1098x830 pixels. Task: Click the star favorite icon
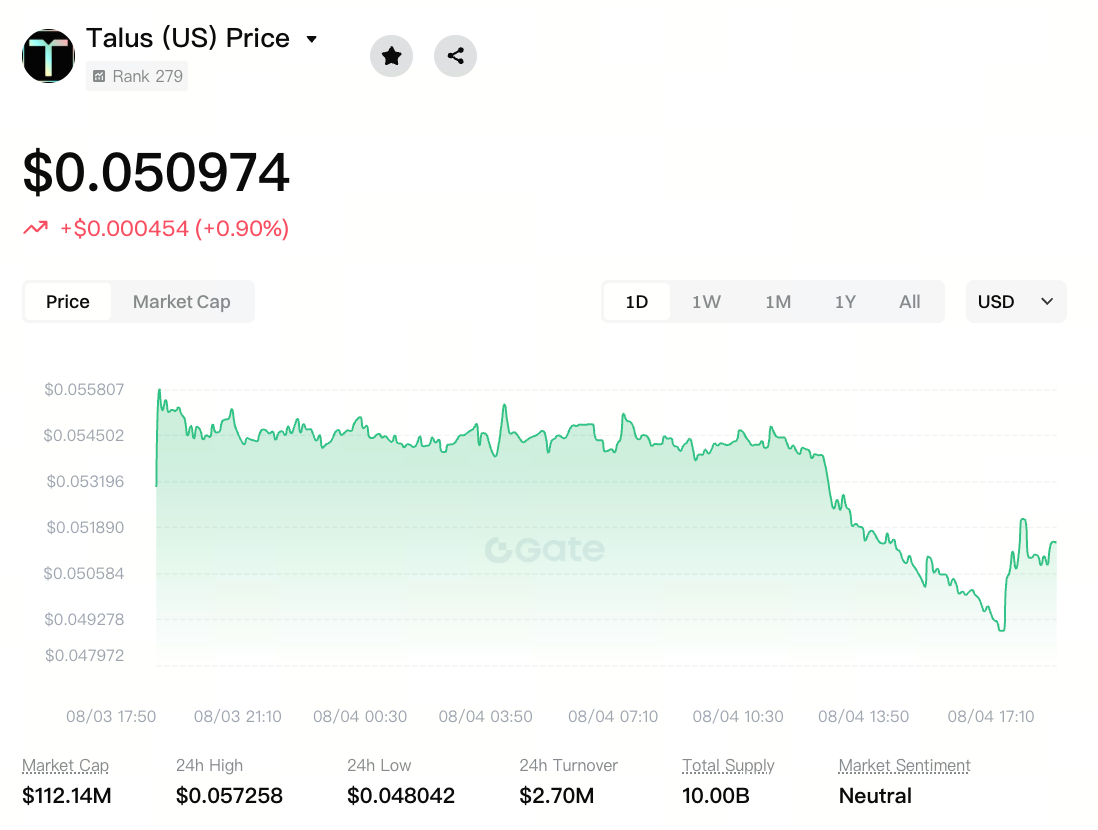[391, 56]
